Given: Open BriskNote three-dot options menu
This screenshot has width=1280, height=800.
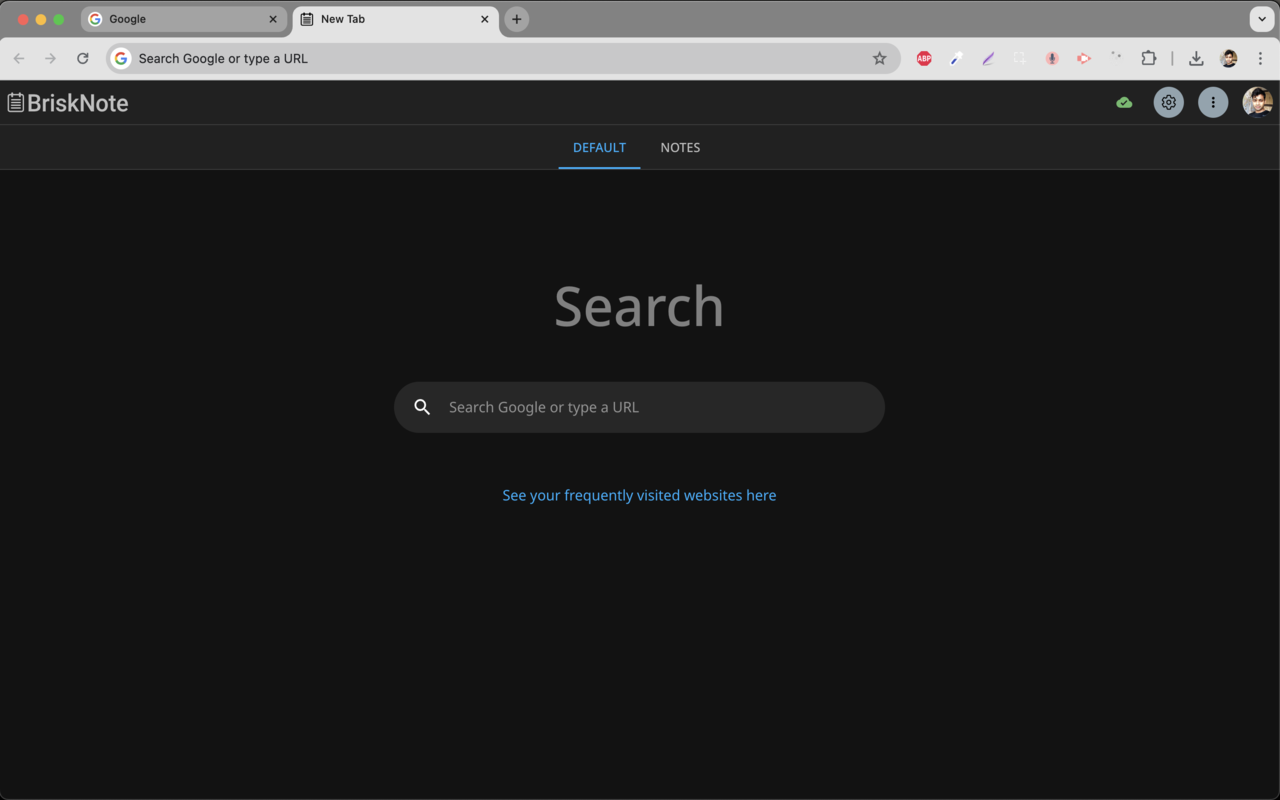Looking at the screenshot, I should 1213,102.
